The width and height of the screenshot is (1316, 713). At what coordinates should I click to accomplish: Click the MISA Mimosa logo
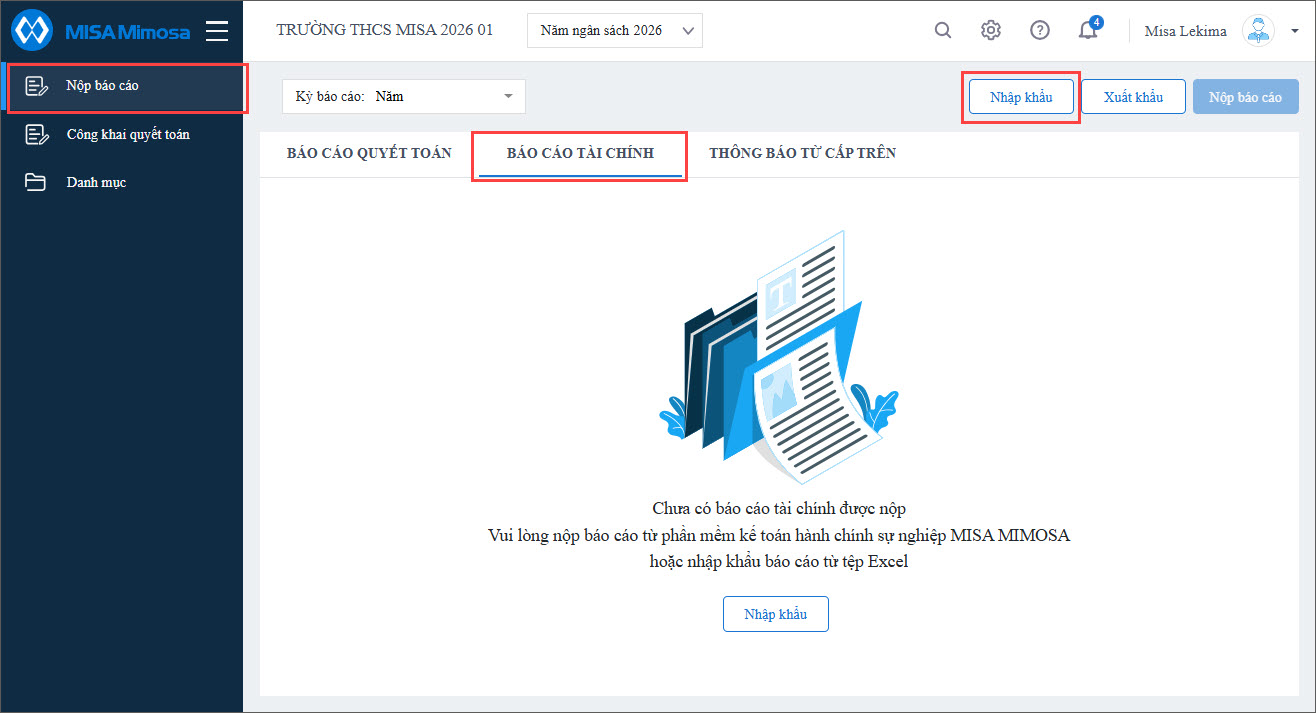[x=101, y=31]
